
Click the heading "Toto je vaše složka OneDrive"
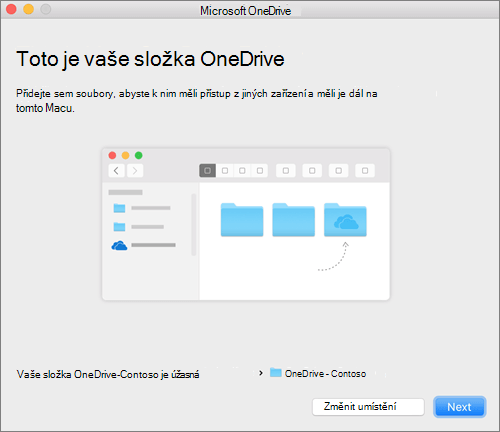coord(150,59)
